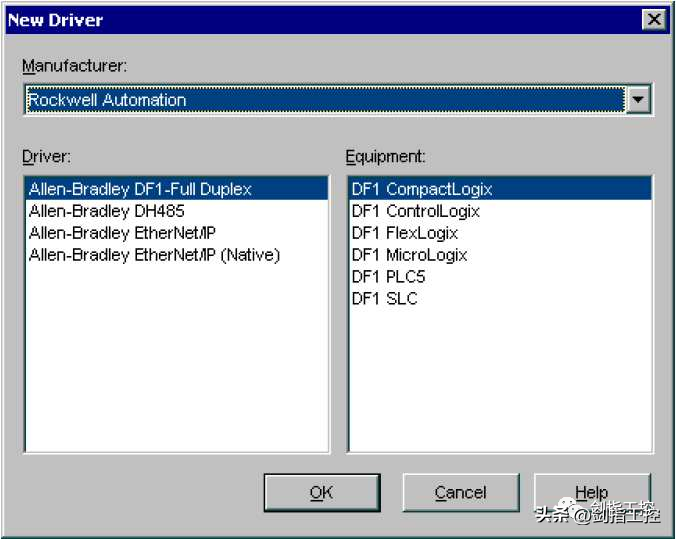Image resolution: width=676 pixels, height=539 pixels.
Task: Click the Rockwell Automation combo box field
Action: click(320, 100)
